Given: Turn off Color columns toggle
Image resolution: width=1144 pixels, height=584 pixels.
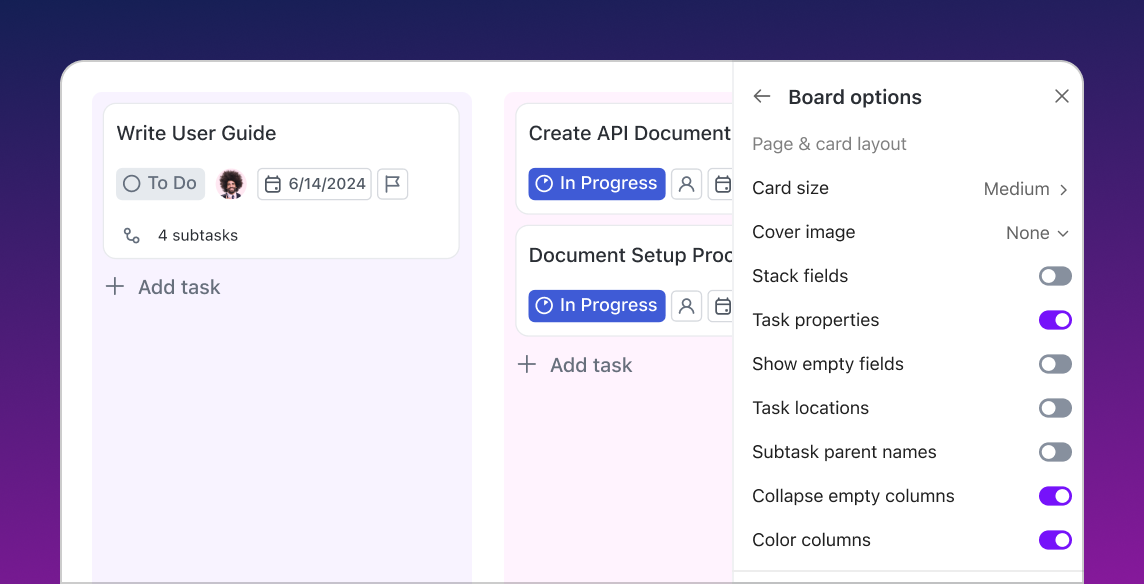Looking at the screenshot, I should point(1055,540).
